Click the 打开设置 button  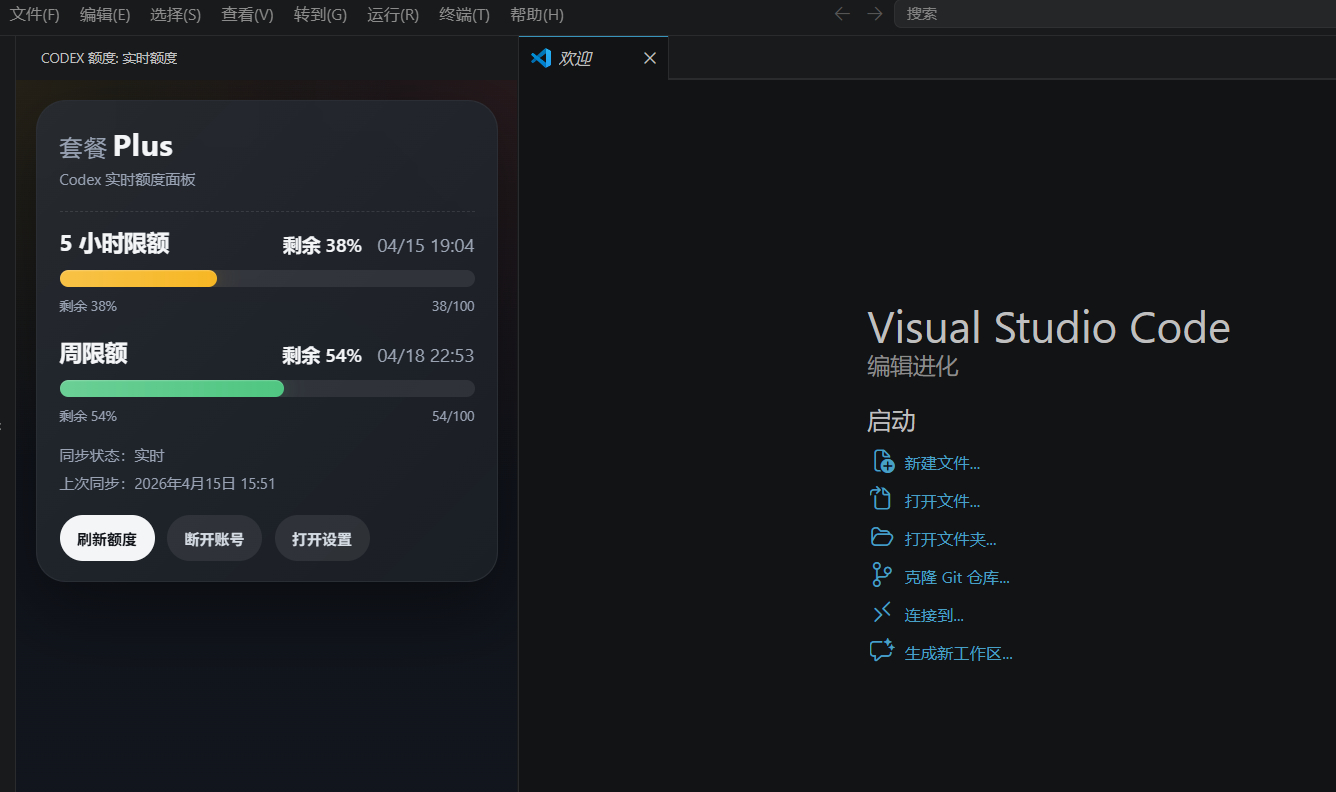pos(322,539)
